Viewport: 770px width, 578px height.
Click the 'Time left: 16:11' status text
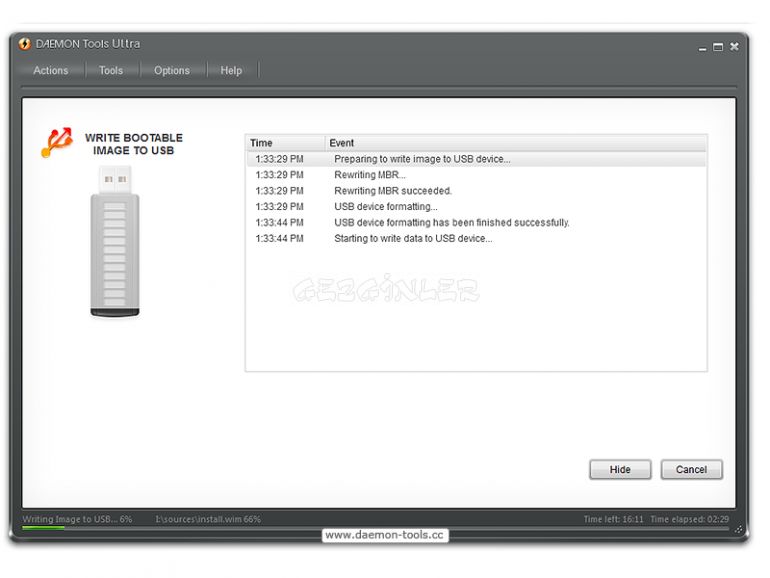pos(613,519)
